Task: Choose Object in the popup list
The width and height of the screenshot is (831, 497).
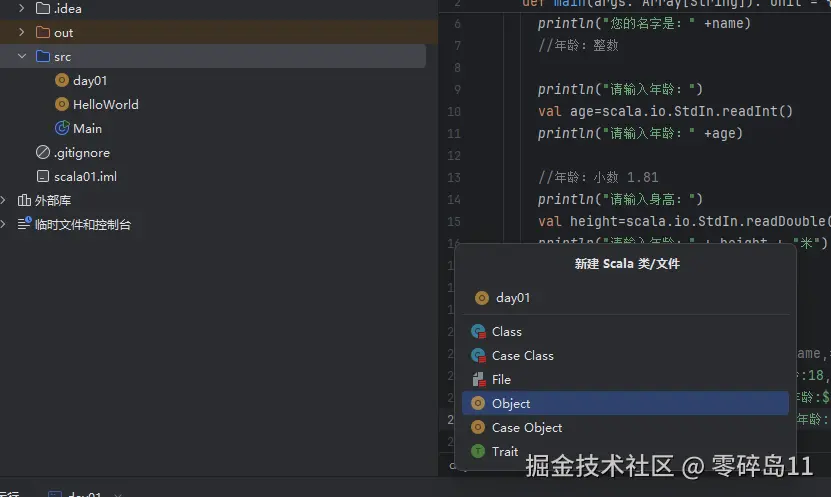Action: pyautogui.click(x=625, y=403)
